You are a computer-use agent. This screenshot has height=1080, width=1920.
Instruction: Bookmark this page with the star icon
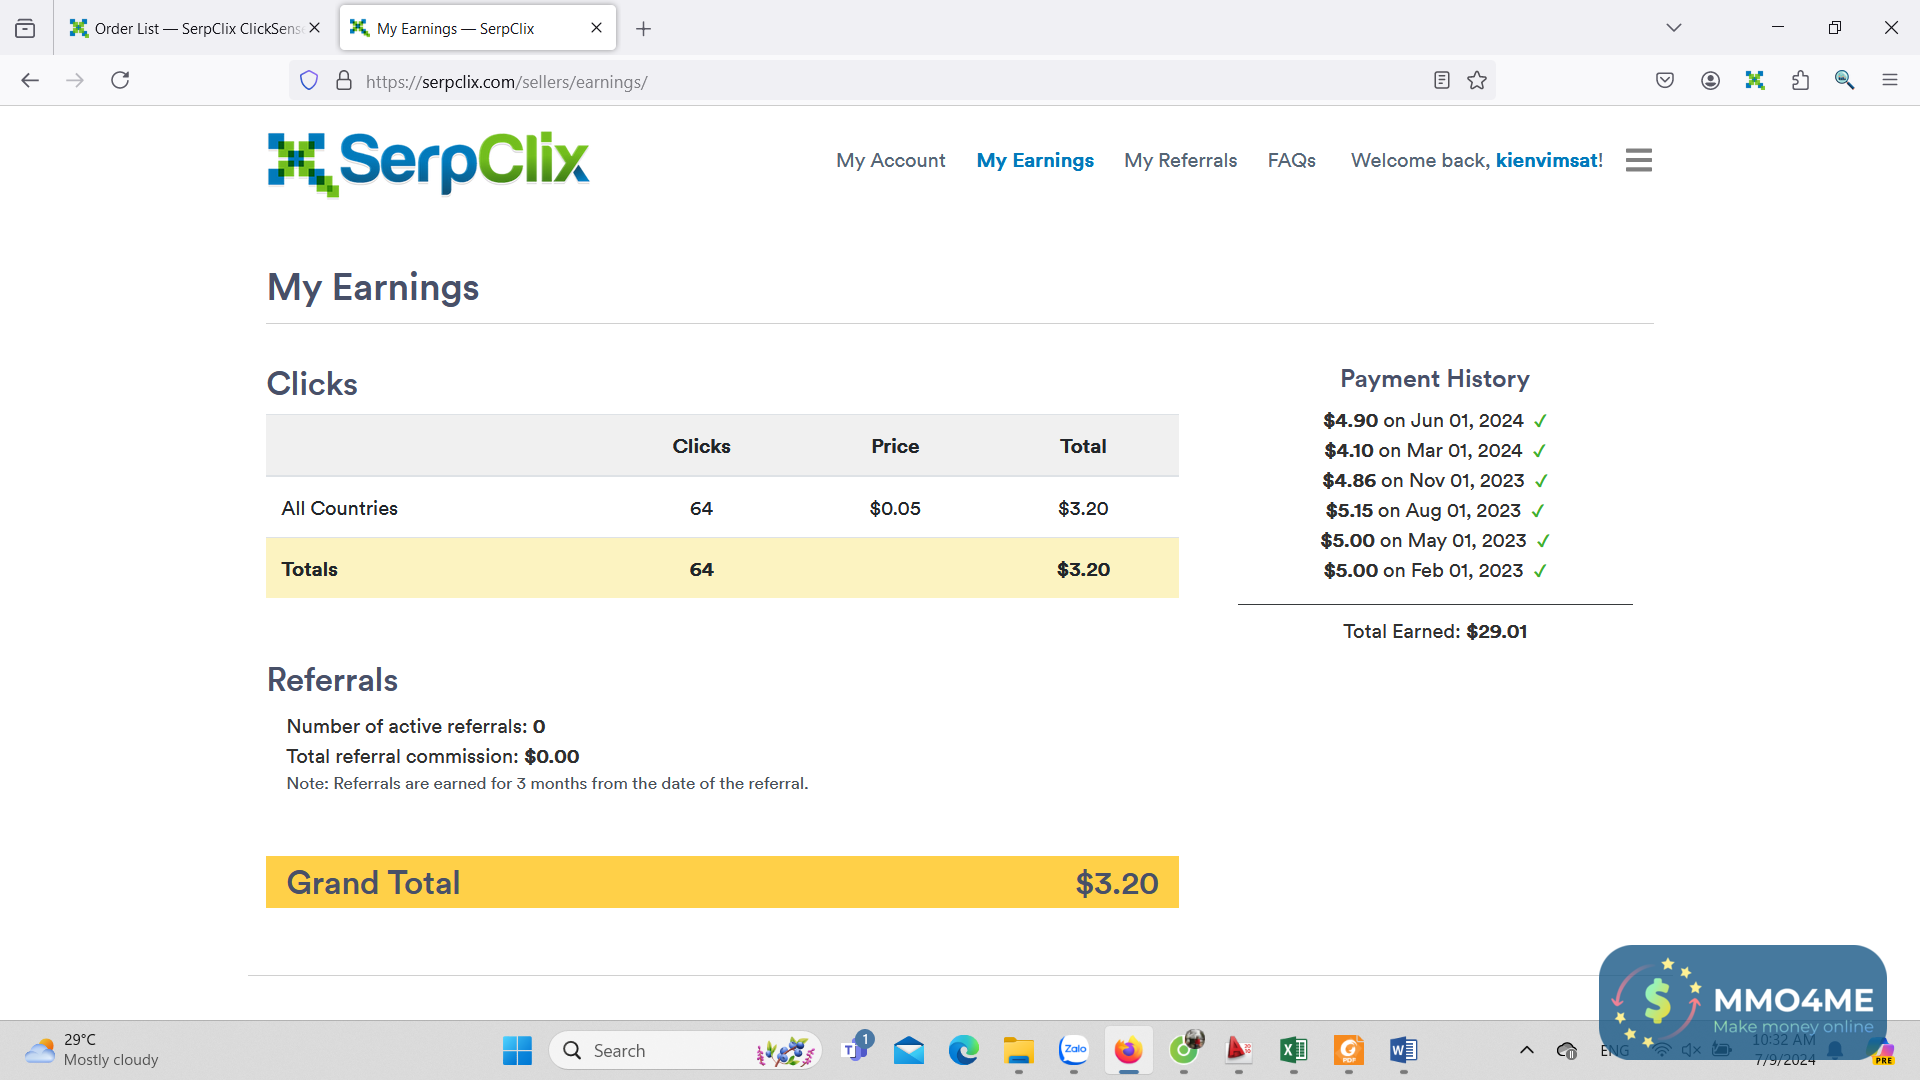tap(1477, 81)
